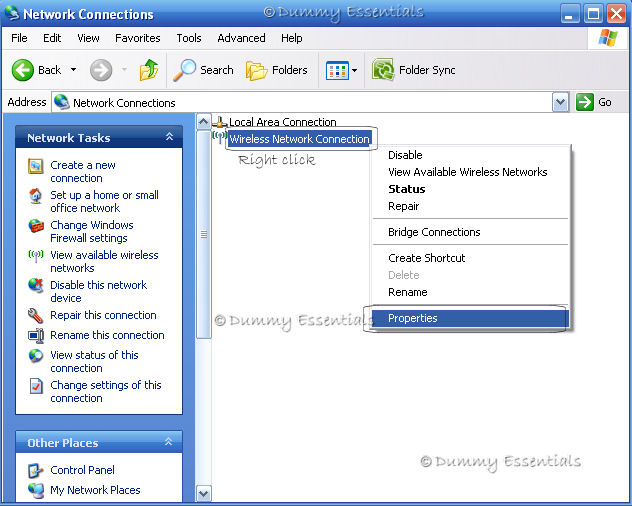The image size is (632, 506).
Task: Choose Status from the context menu
Action: coord(471,189)
